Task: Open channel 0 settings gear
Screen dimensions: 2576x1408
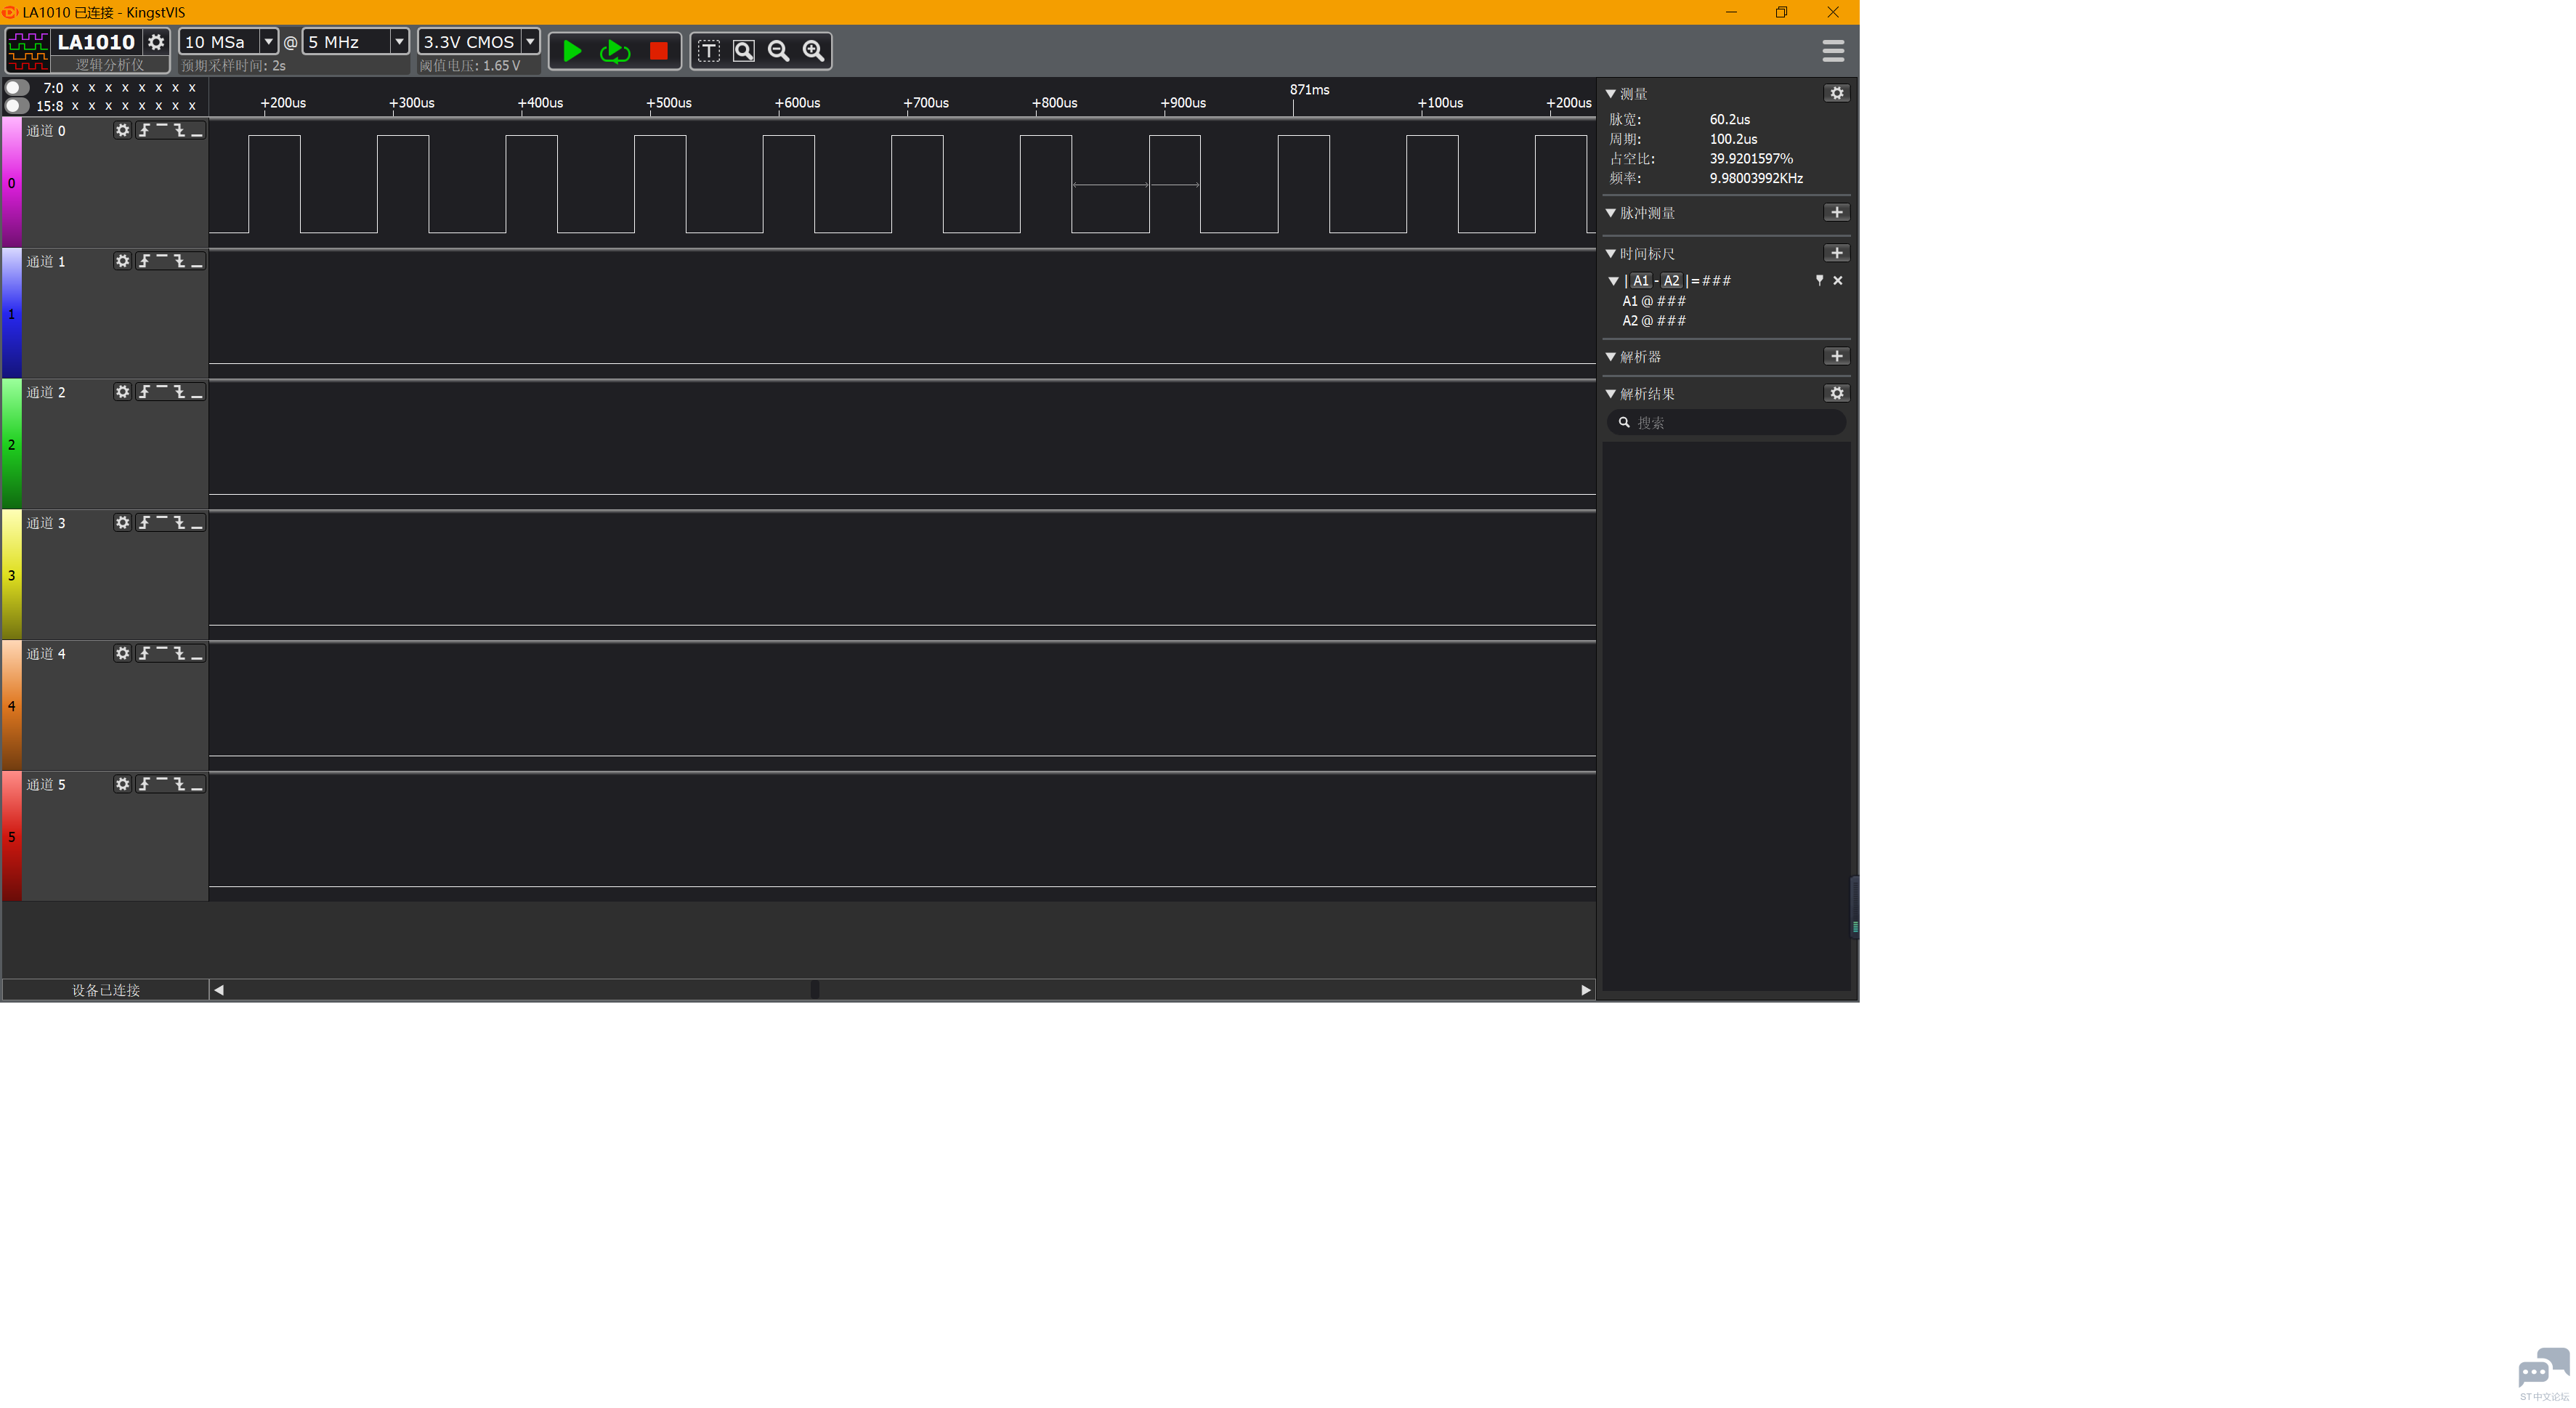Action: pos(122,131)
